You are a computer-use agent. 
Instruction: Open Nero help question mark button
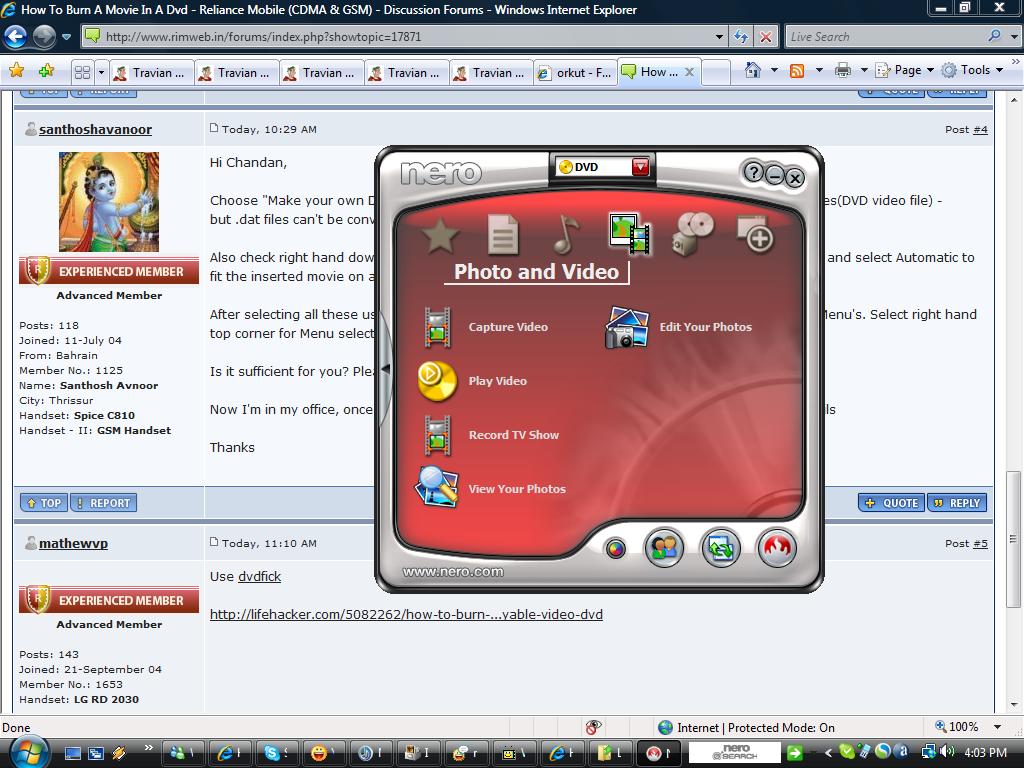click(x=753, y=172)
